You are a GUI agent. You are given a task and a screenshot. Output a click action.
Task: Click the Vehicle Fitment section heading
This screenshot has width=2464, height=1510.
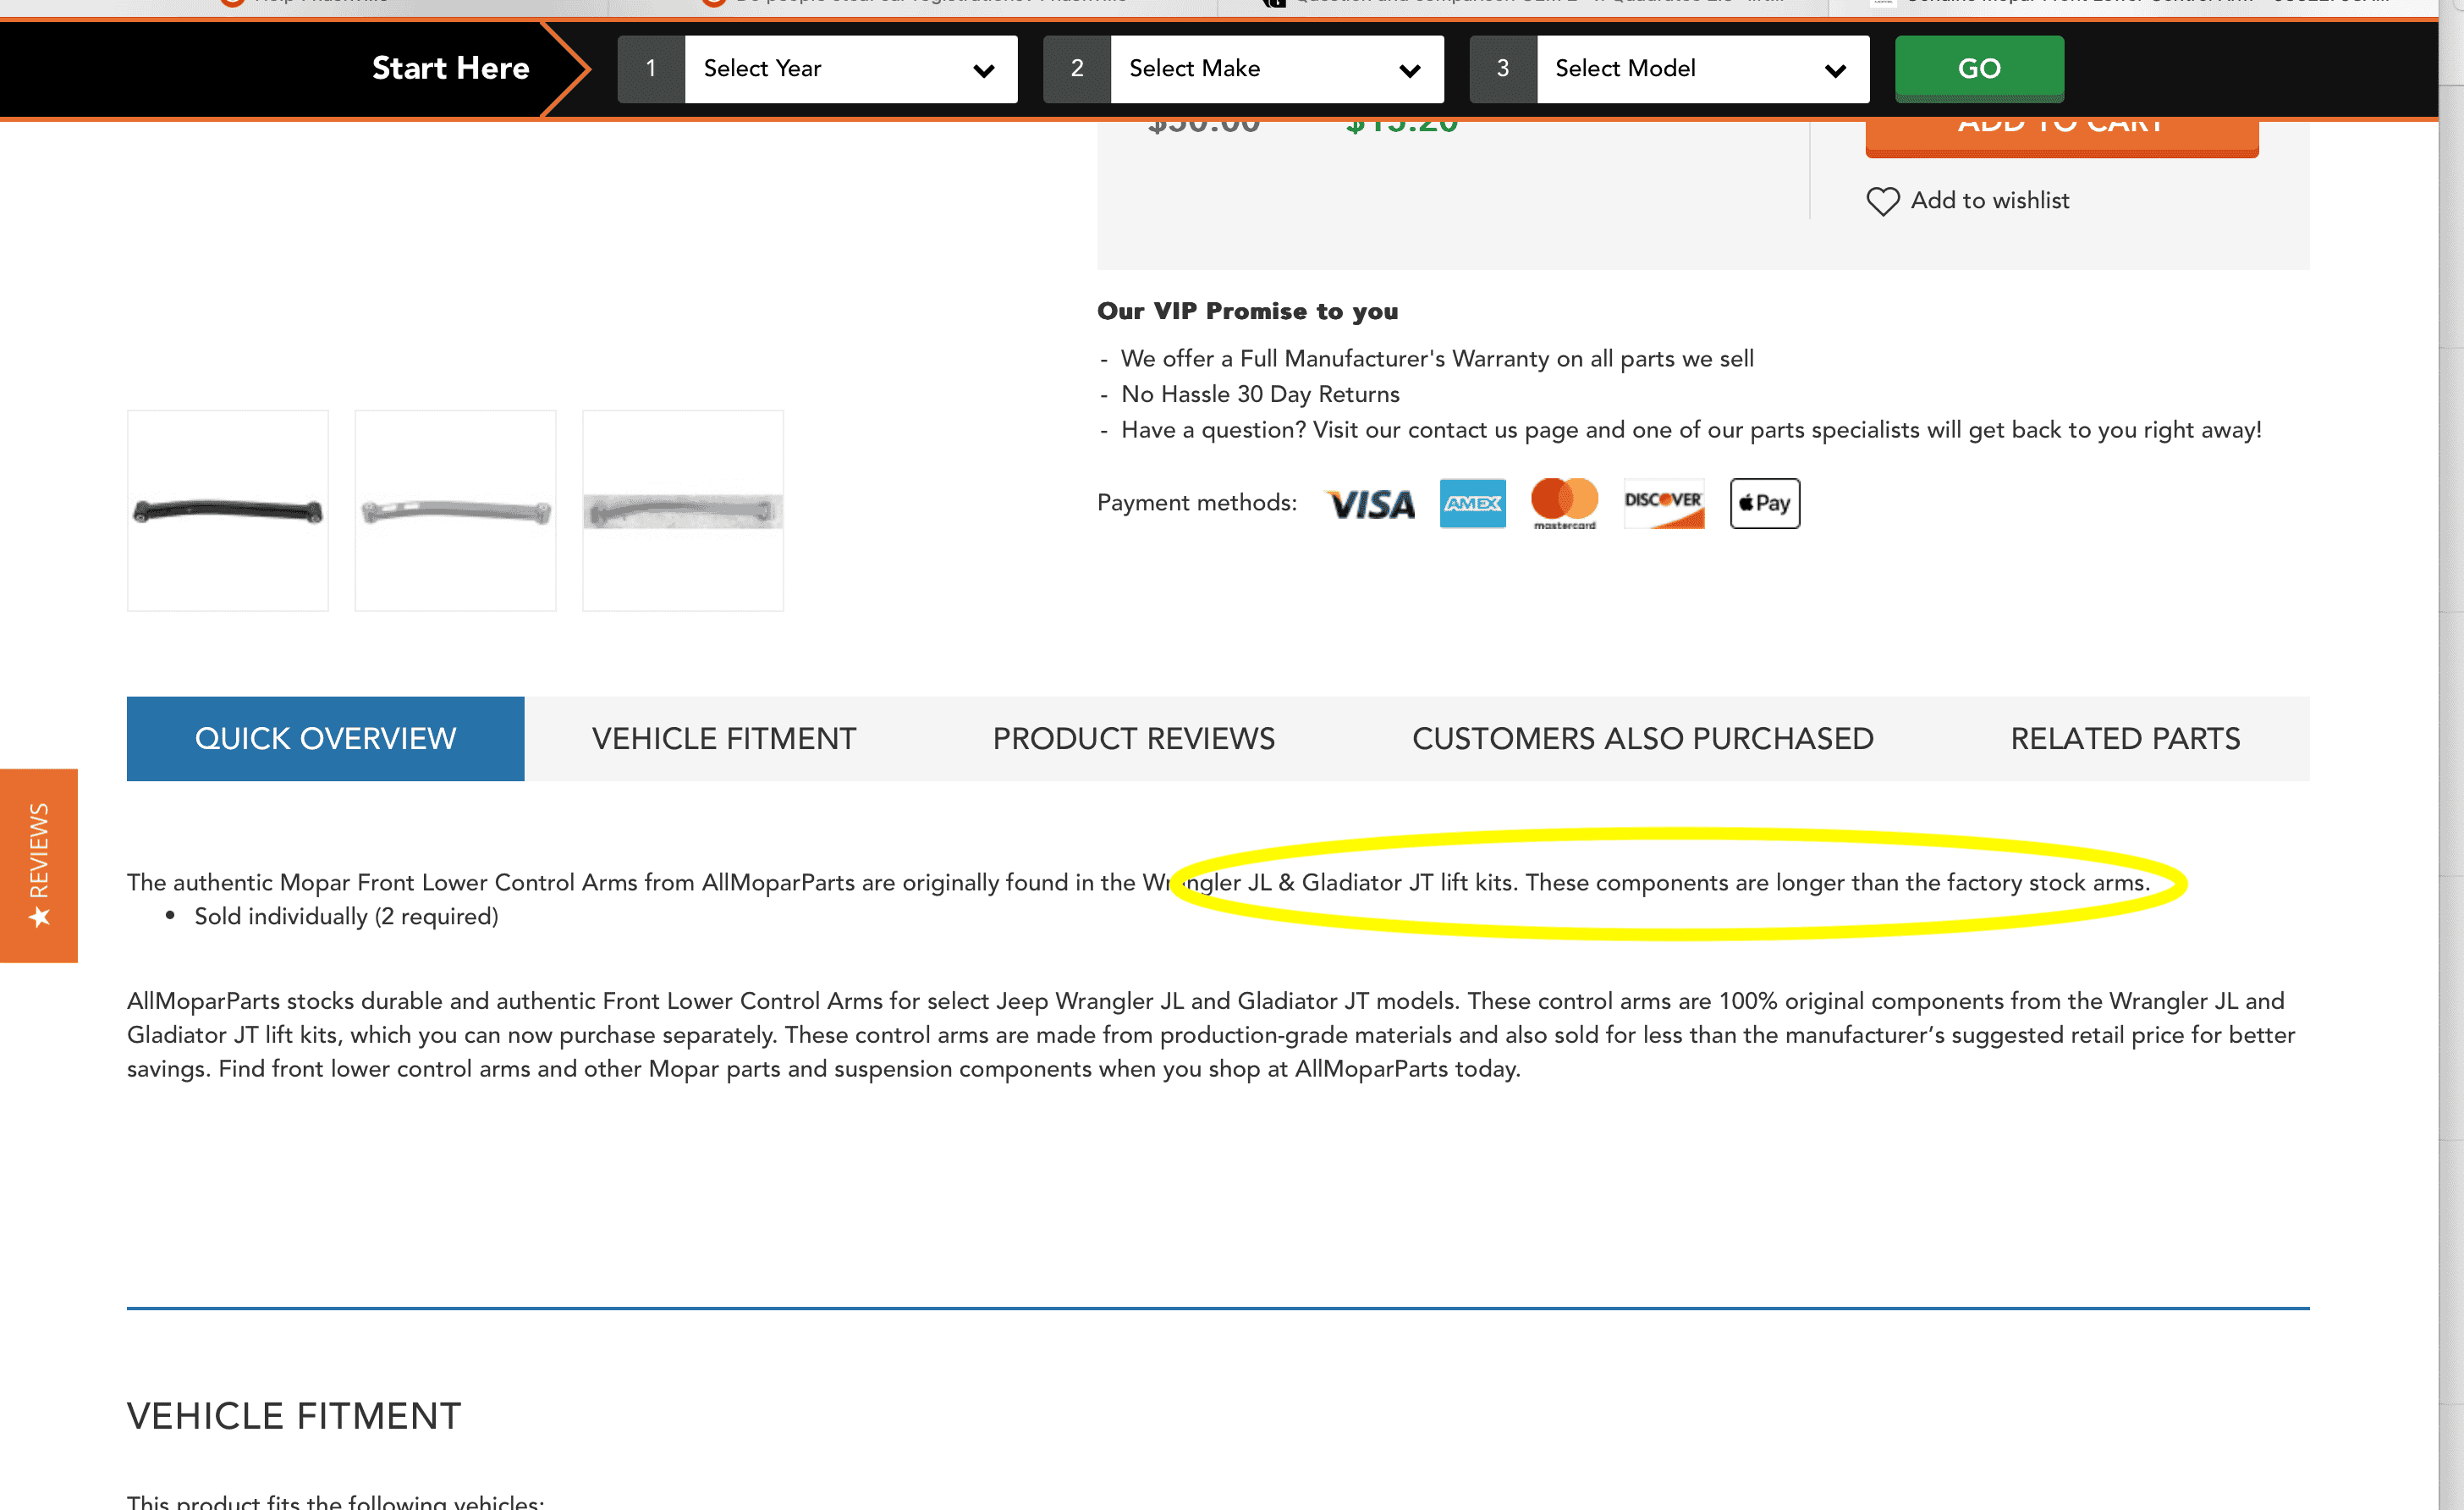(294, 1416)
